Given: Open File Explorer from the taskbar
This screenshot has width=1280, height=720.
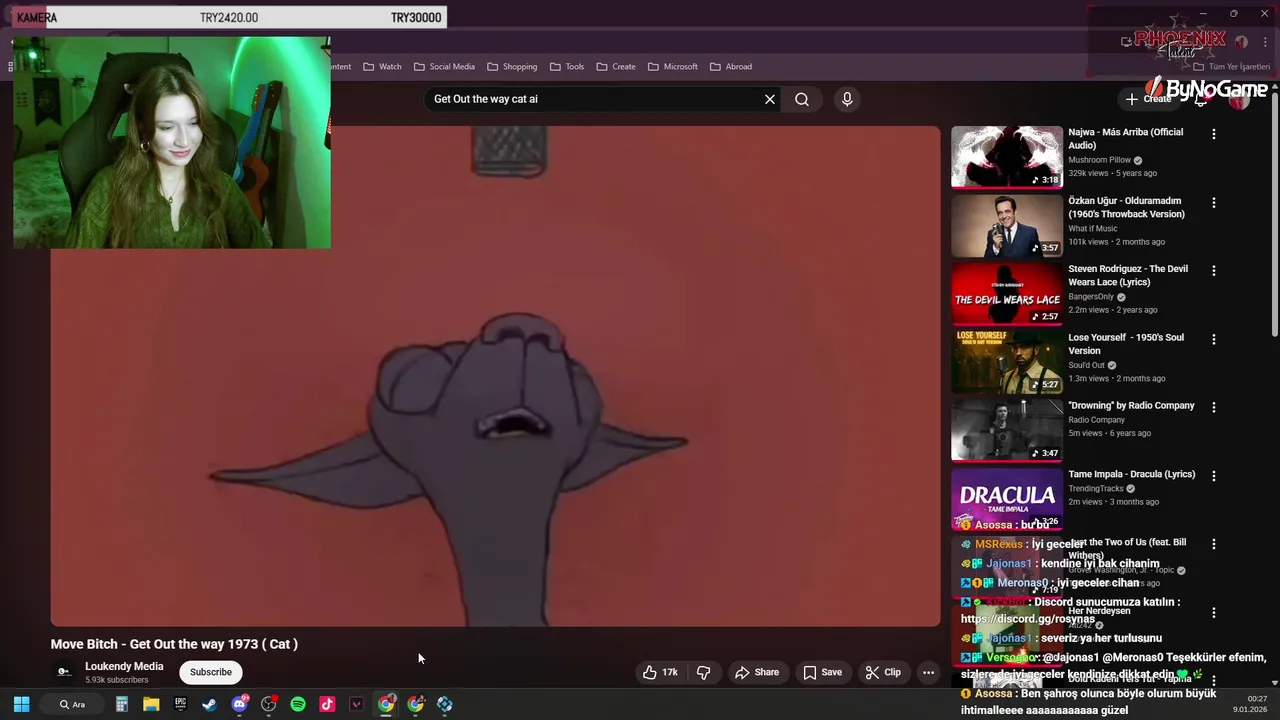Looking at the screenshot, I should [x=151, y=704].
